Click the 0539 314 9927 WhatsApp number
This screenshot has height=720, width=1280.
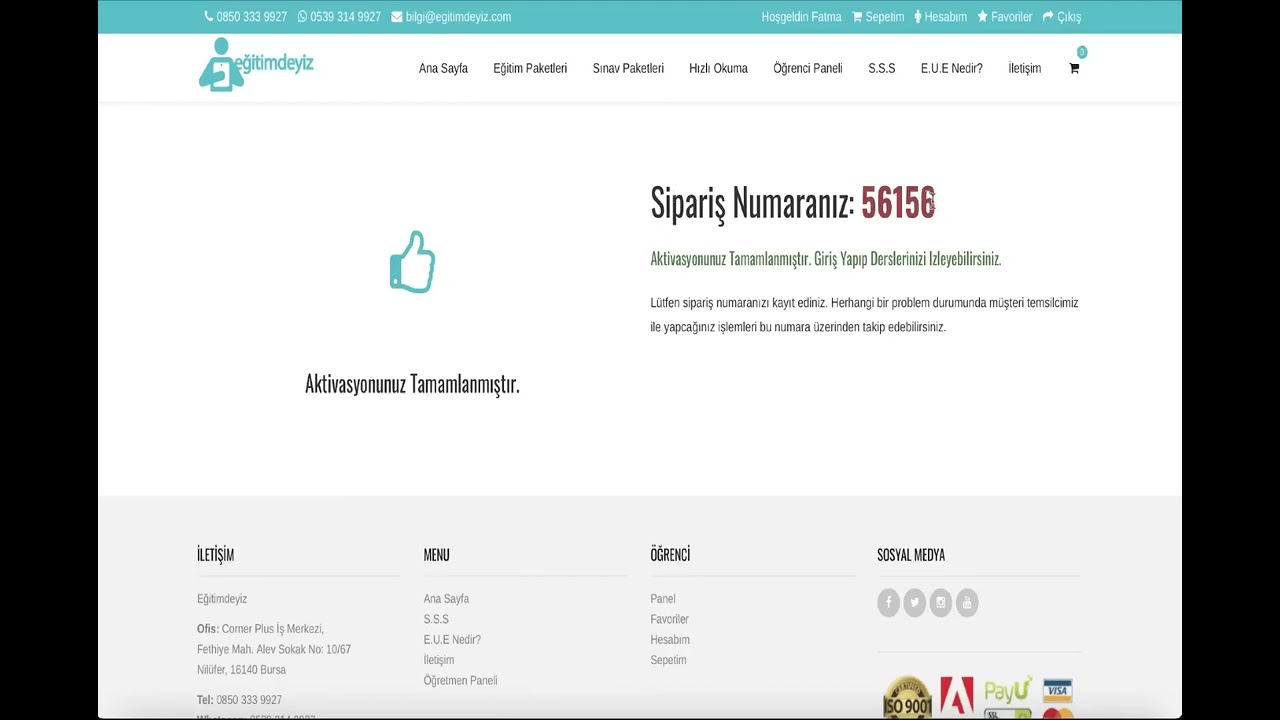point(346,17)
